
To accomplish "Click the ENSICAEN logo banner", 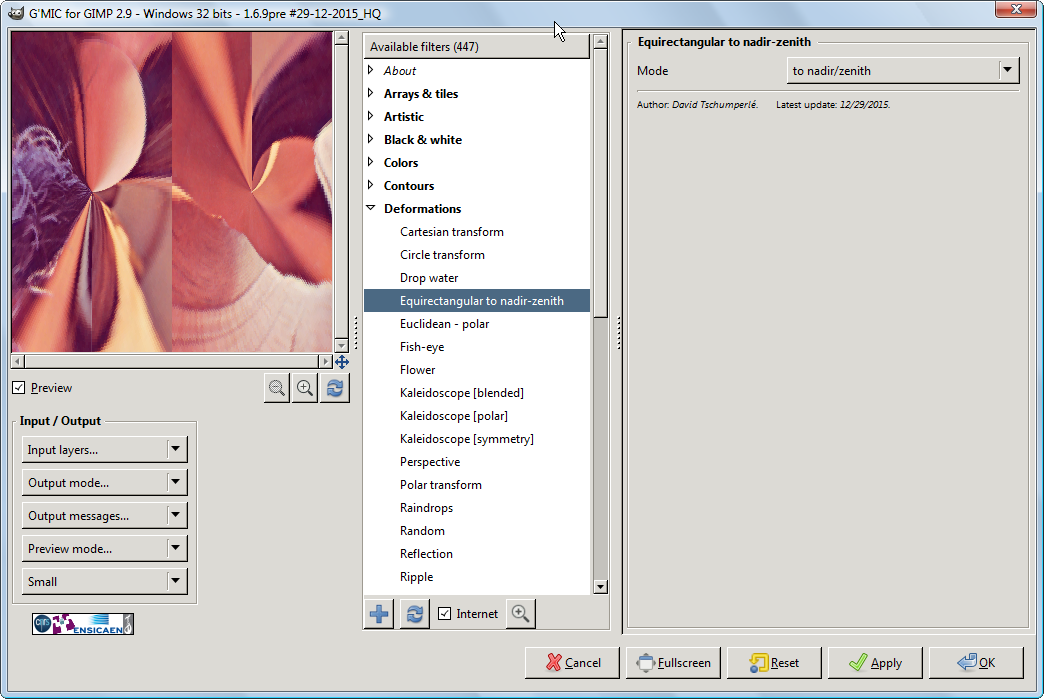I will tap(83, 624).
